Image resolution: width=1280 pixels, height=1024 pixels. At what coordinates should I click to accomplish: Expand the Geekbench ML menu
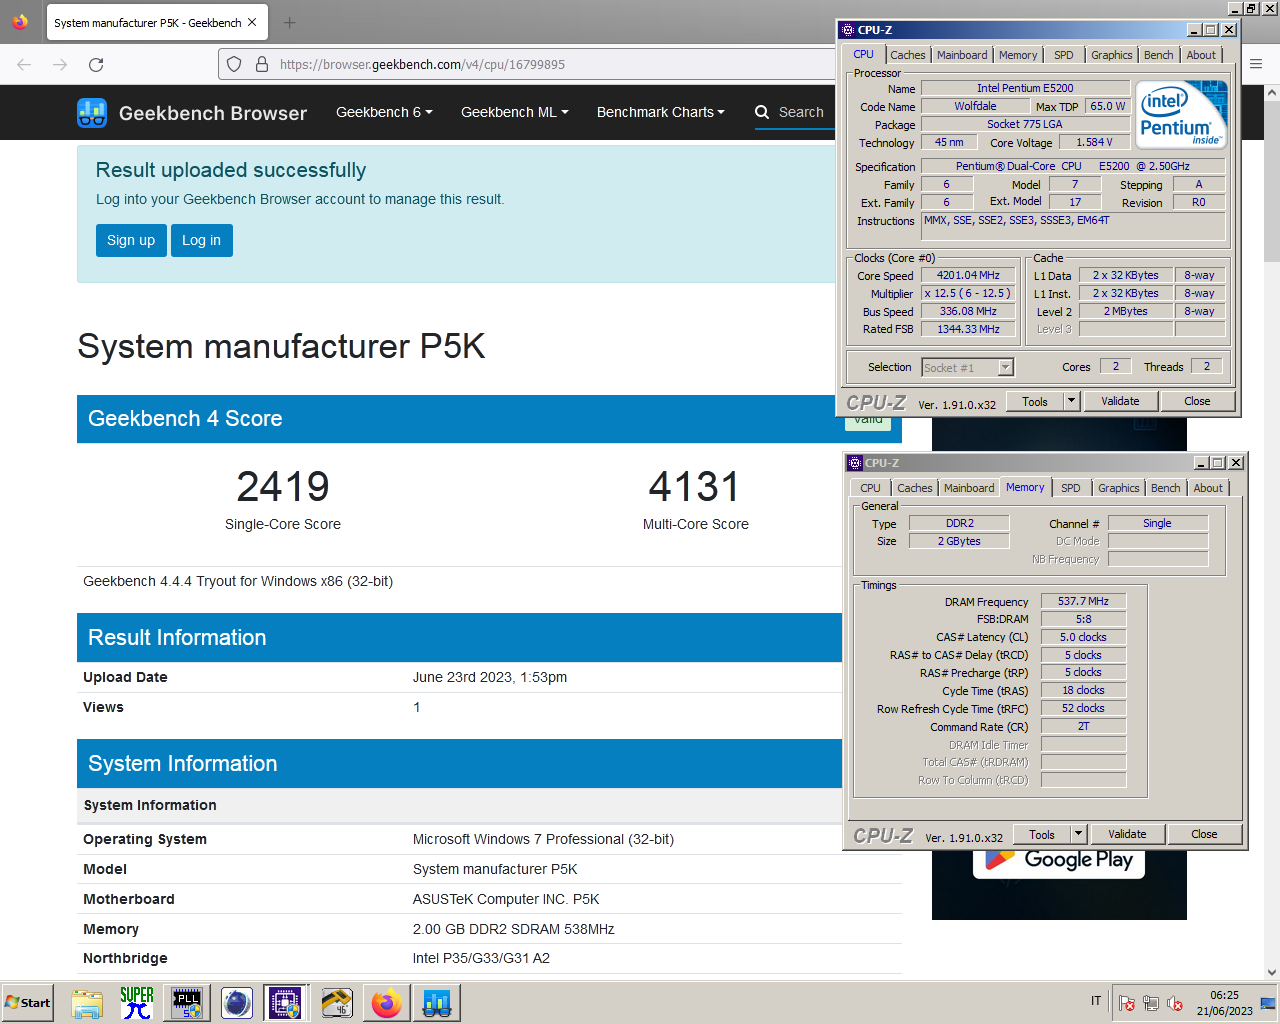click(514, 112)
